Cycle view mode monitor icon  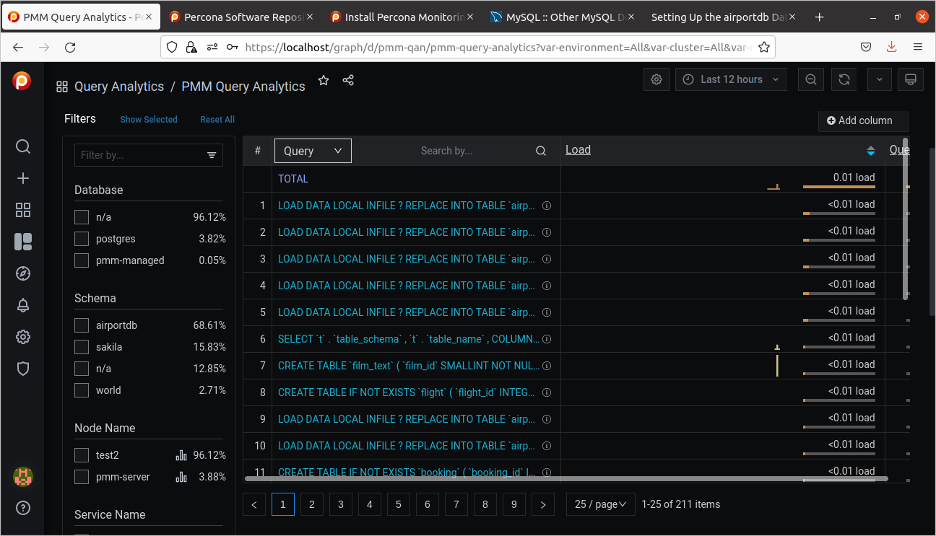click(x=910, y=79)
